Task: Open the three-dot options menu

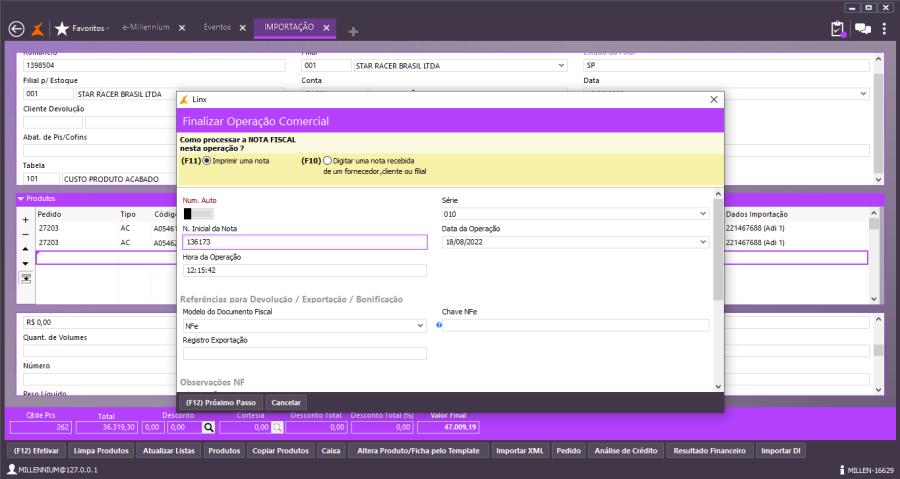Action: (x=884, y=29)
